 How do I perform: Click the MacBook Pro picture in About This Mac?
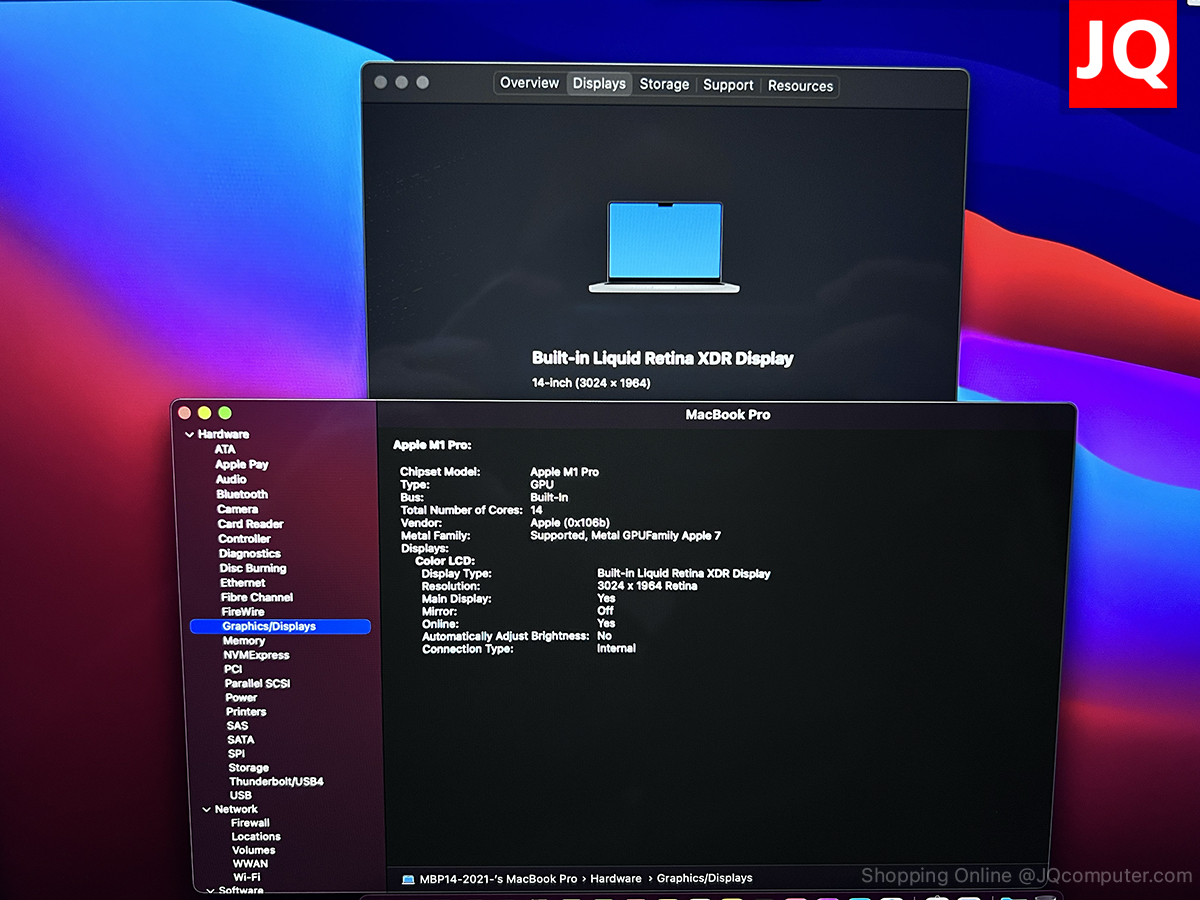(664, 247)
